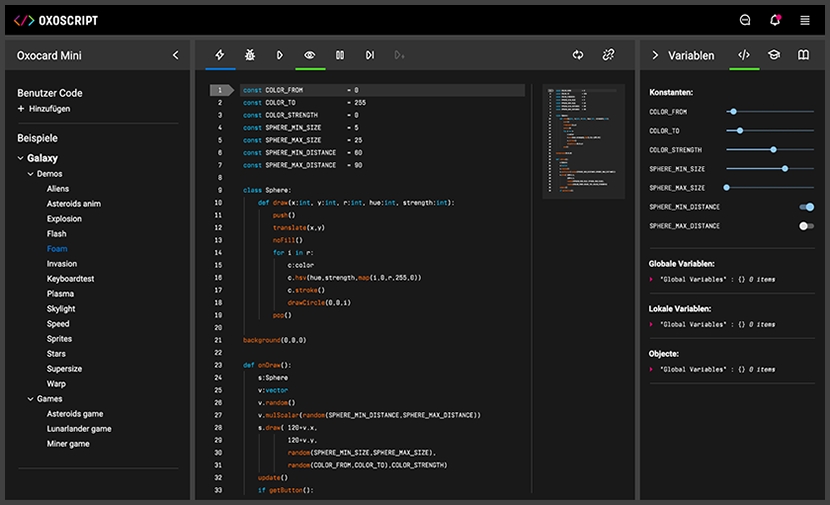
Task: Turn off the SPHERE_MIN_DISTANCE toggle
Action: [806, 207]
